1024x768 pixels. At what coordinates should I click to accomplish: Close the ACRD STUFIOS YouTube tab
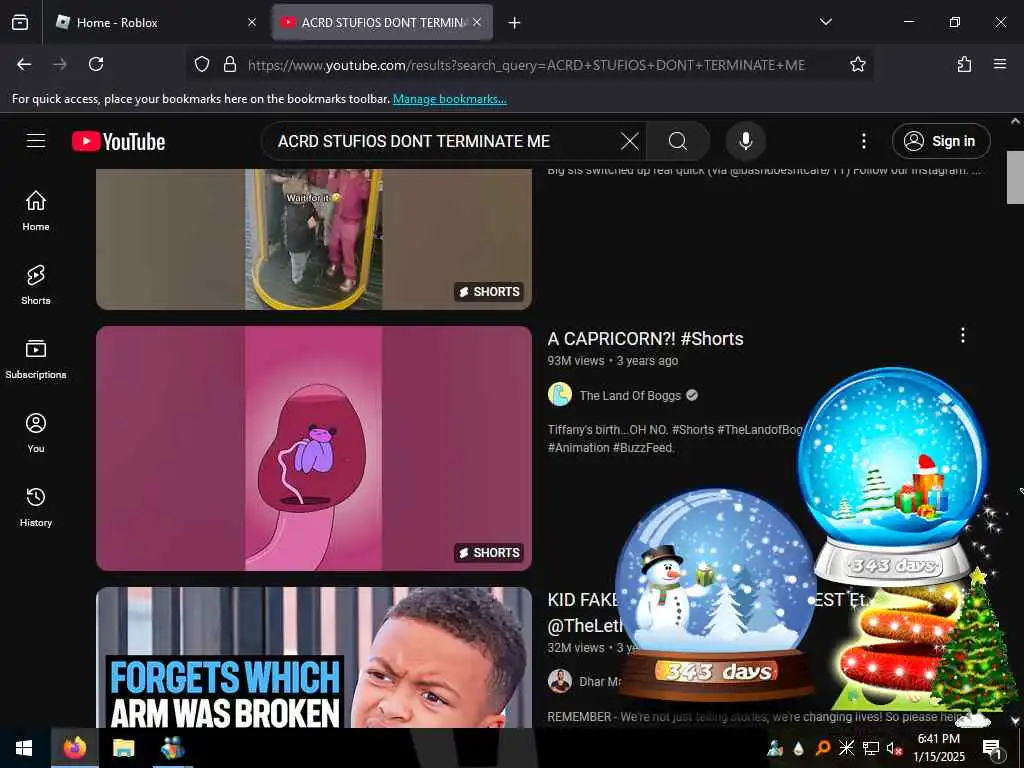pos(477,22)
